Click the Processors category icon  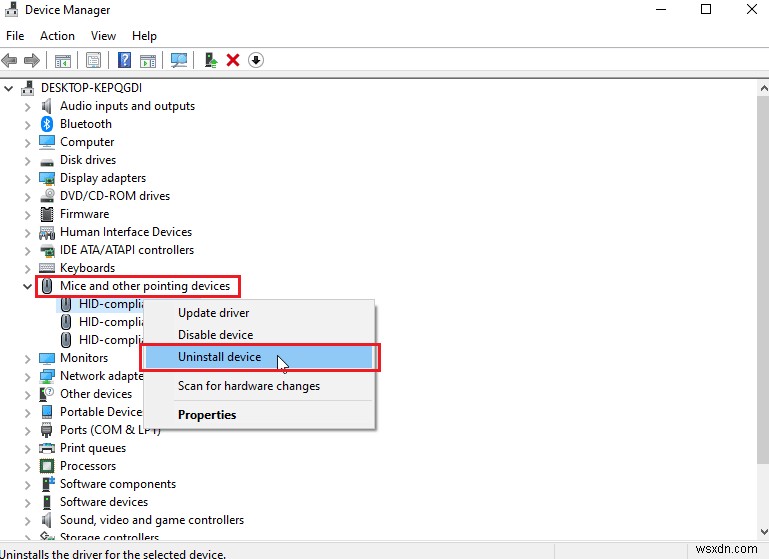point(47,466)
